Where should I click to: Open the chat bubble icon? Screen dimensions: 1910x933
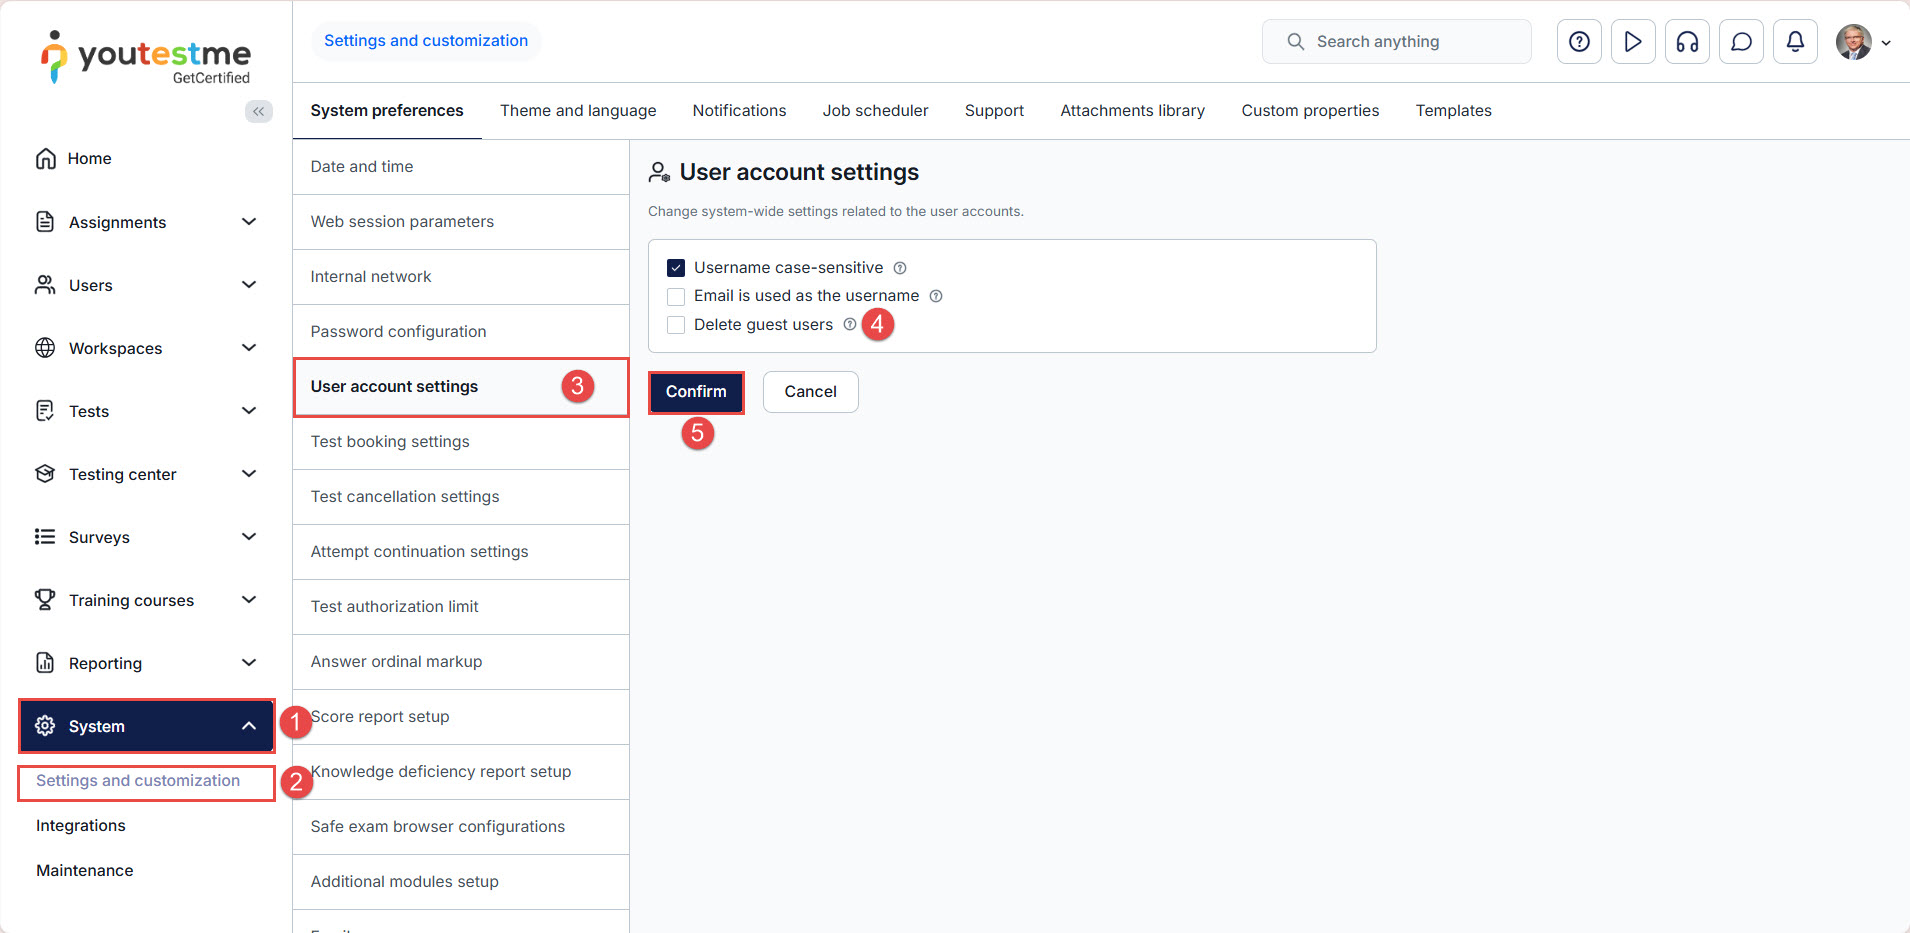click(x=1741, y=42)
